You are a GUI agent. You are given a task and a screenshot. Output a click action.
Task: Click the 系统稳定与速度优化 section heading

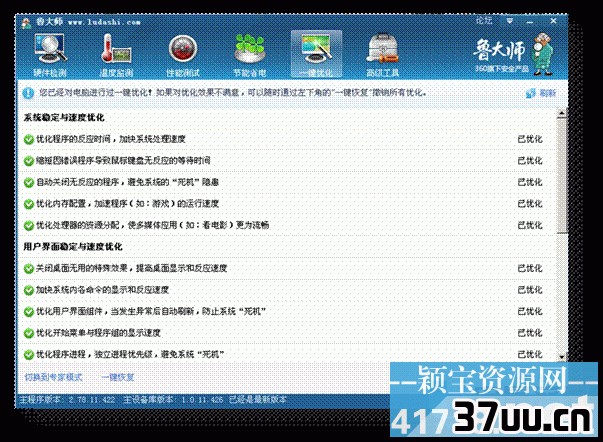coord(64,118)
